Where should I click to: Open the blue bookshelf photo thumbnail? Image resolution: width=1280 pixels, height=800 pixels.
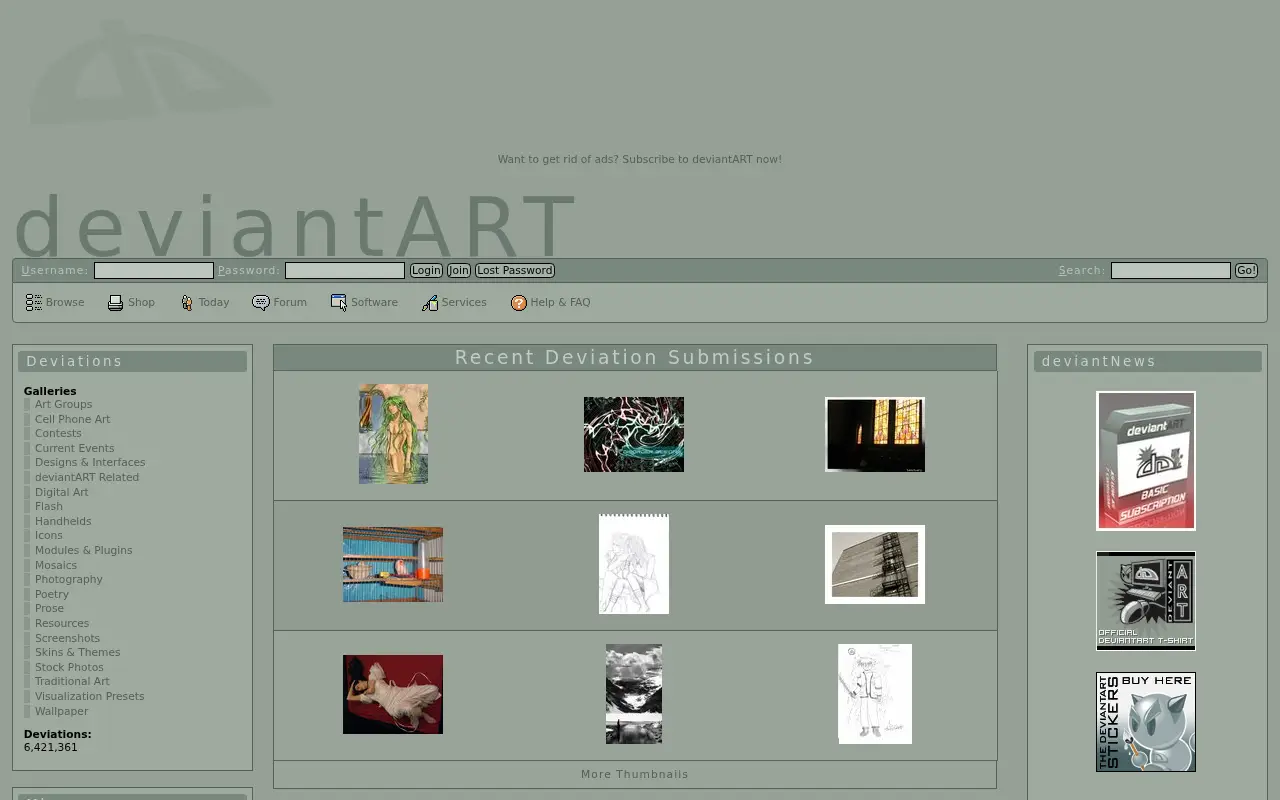[393, 564]
